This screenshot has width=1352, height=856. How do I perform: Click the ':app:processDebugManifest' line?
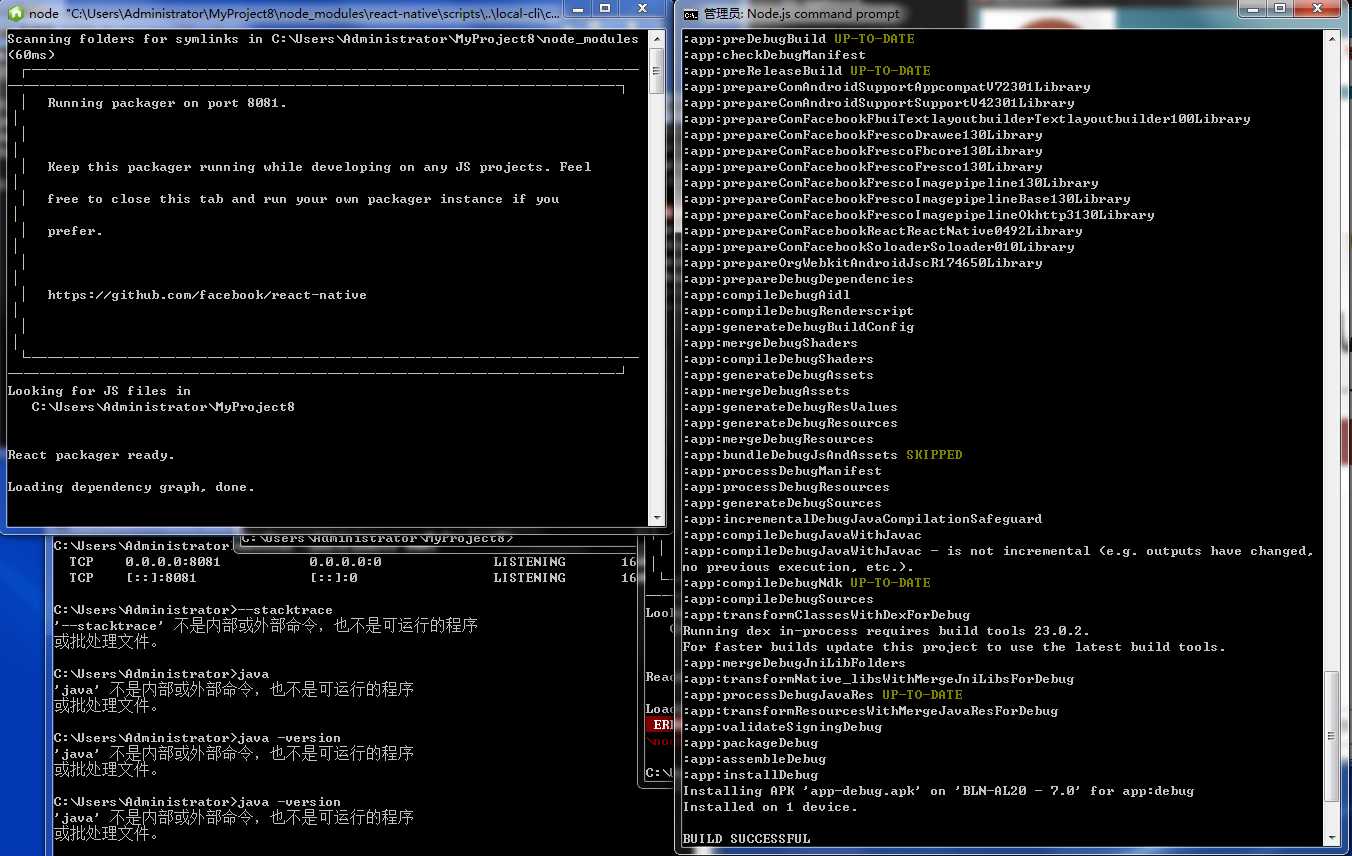coord(782,471)
